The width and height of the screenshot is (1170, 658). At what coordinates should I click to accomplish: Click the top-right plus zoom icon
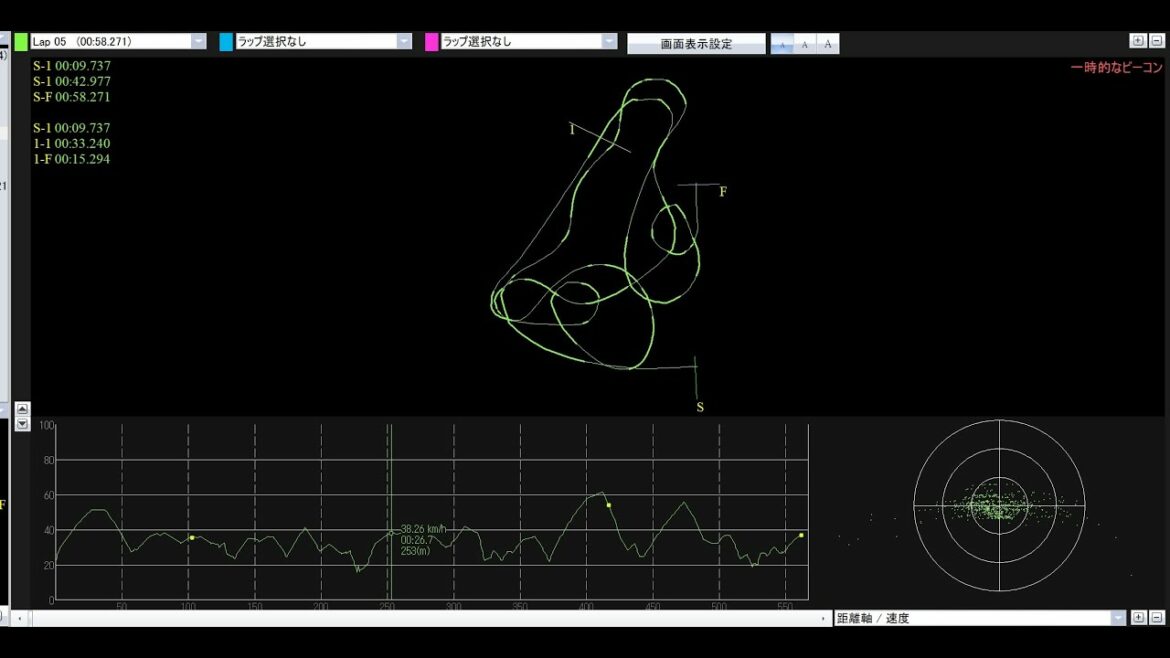1137,41
